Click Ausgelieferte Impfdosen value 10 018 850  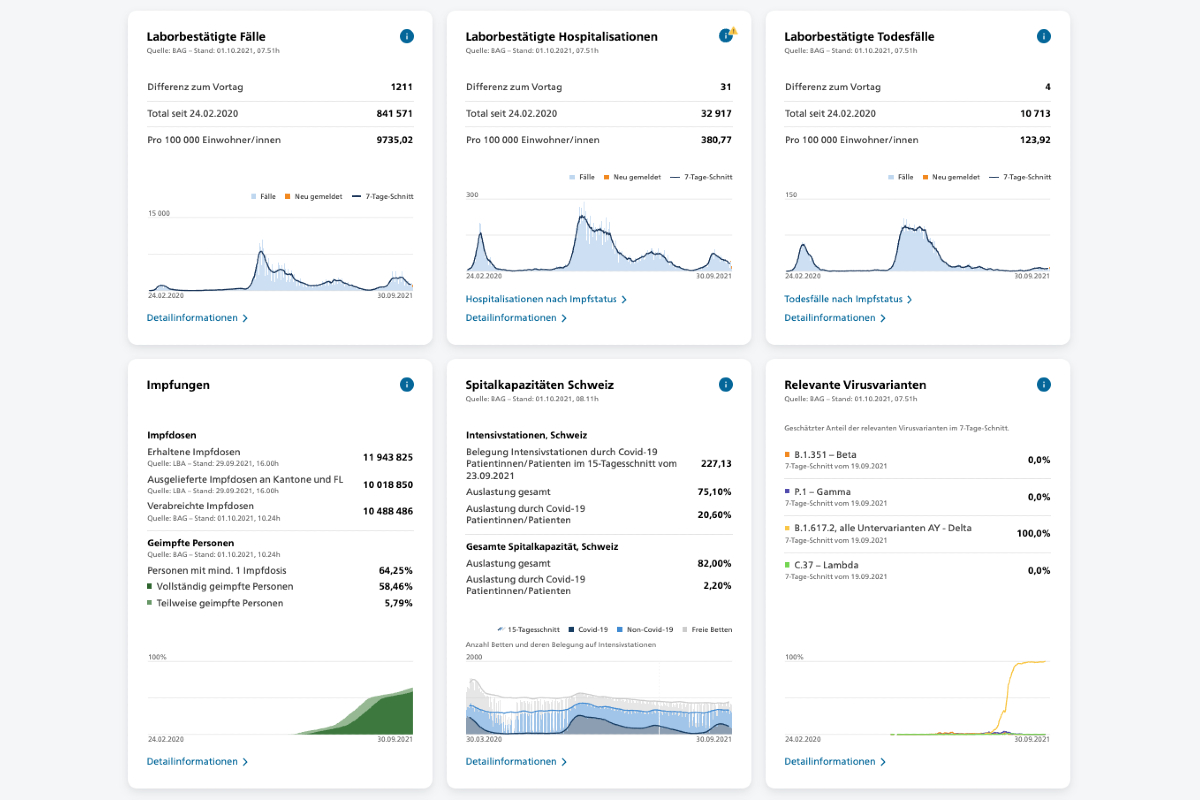point(388,484)
